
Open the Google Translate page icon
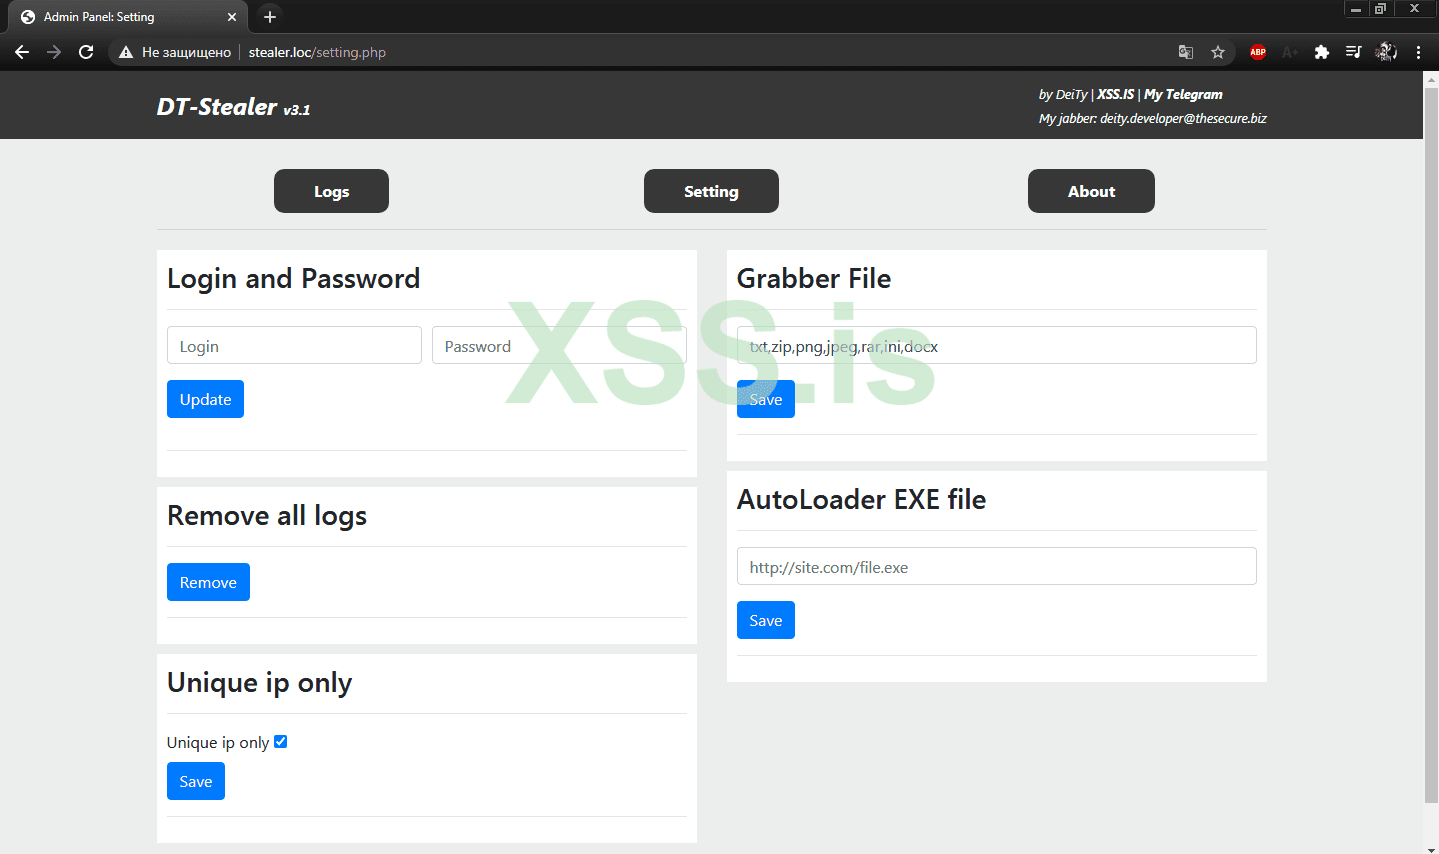click(x=1186, y=52)
